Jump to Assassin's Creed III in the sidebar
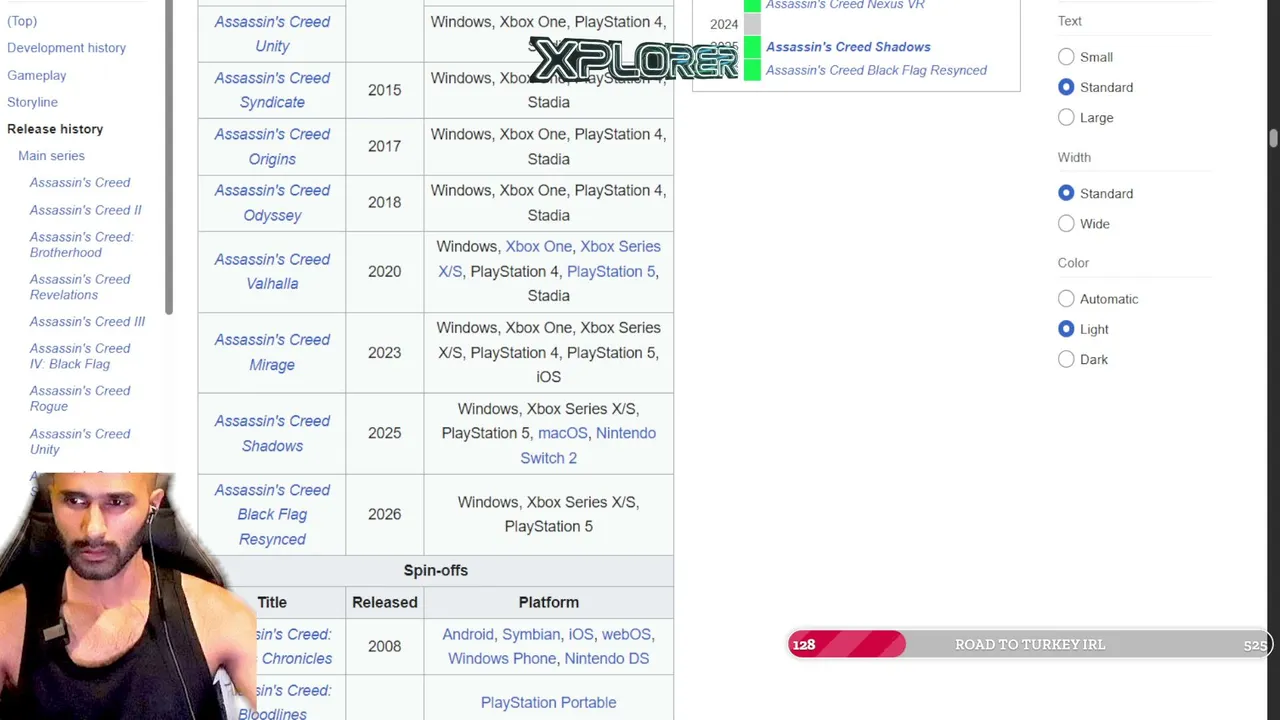The width and height of the screenshot is (1280, 720). tap(87, 322)
